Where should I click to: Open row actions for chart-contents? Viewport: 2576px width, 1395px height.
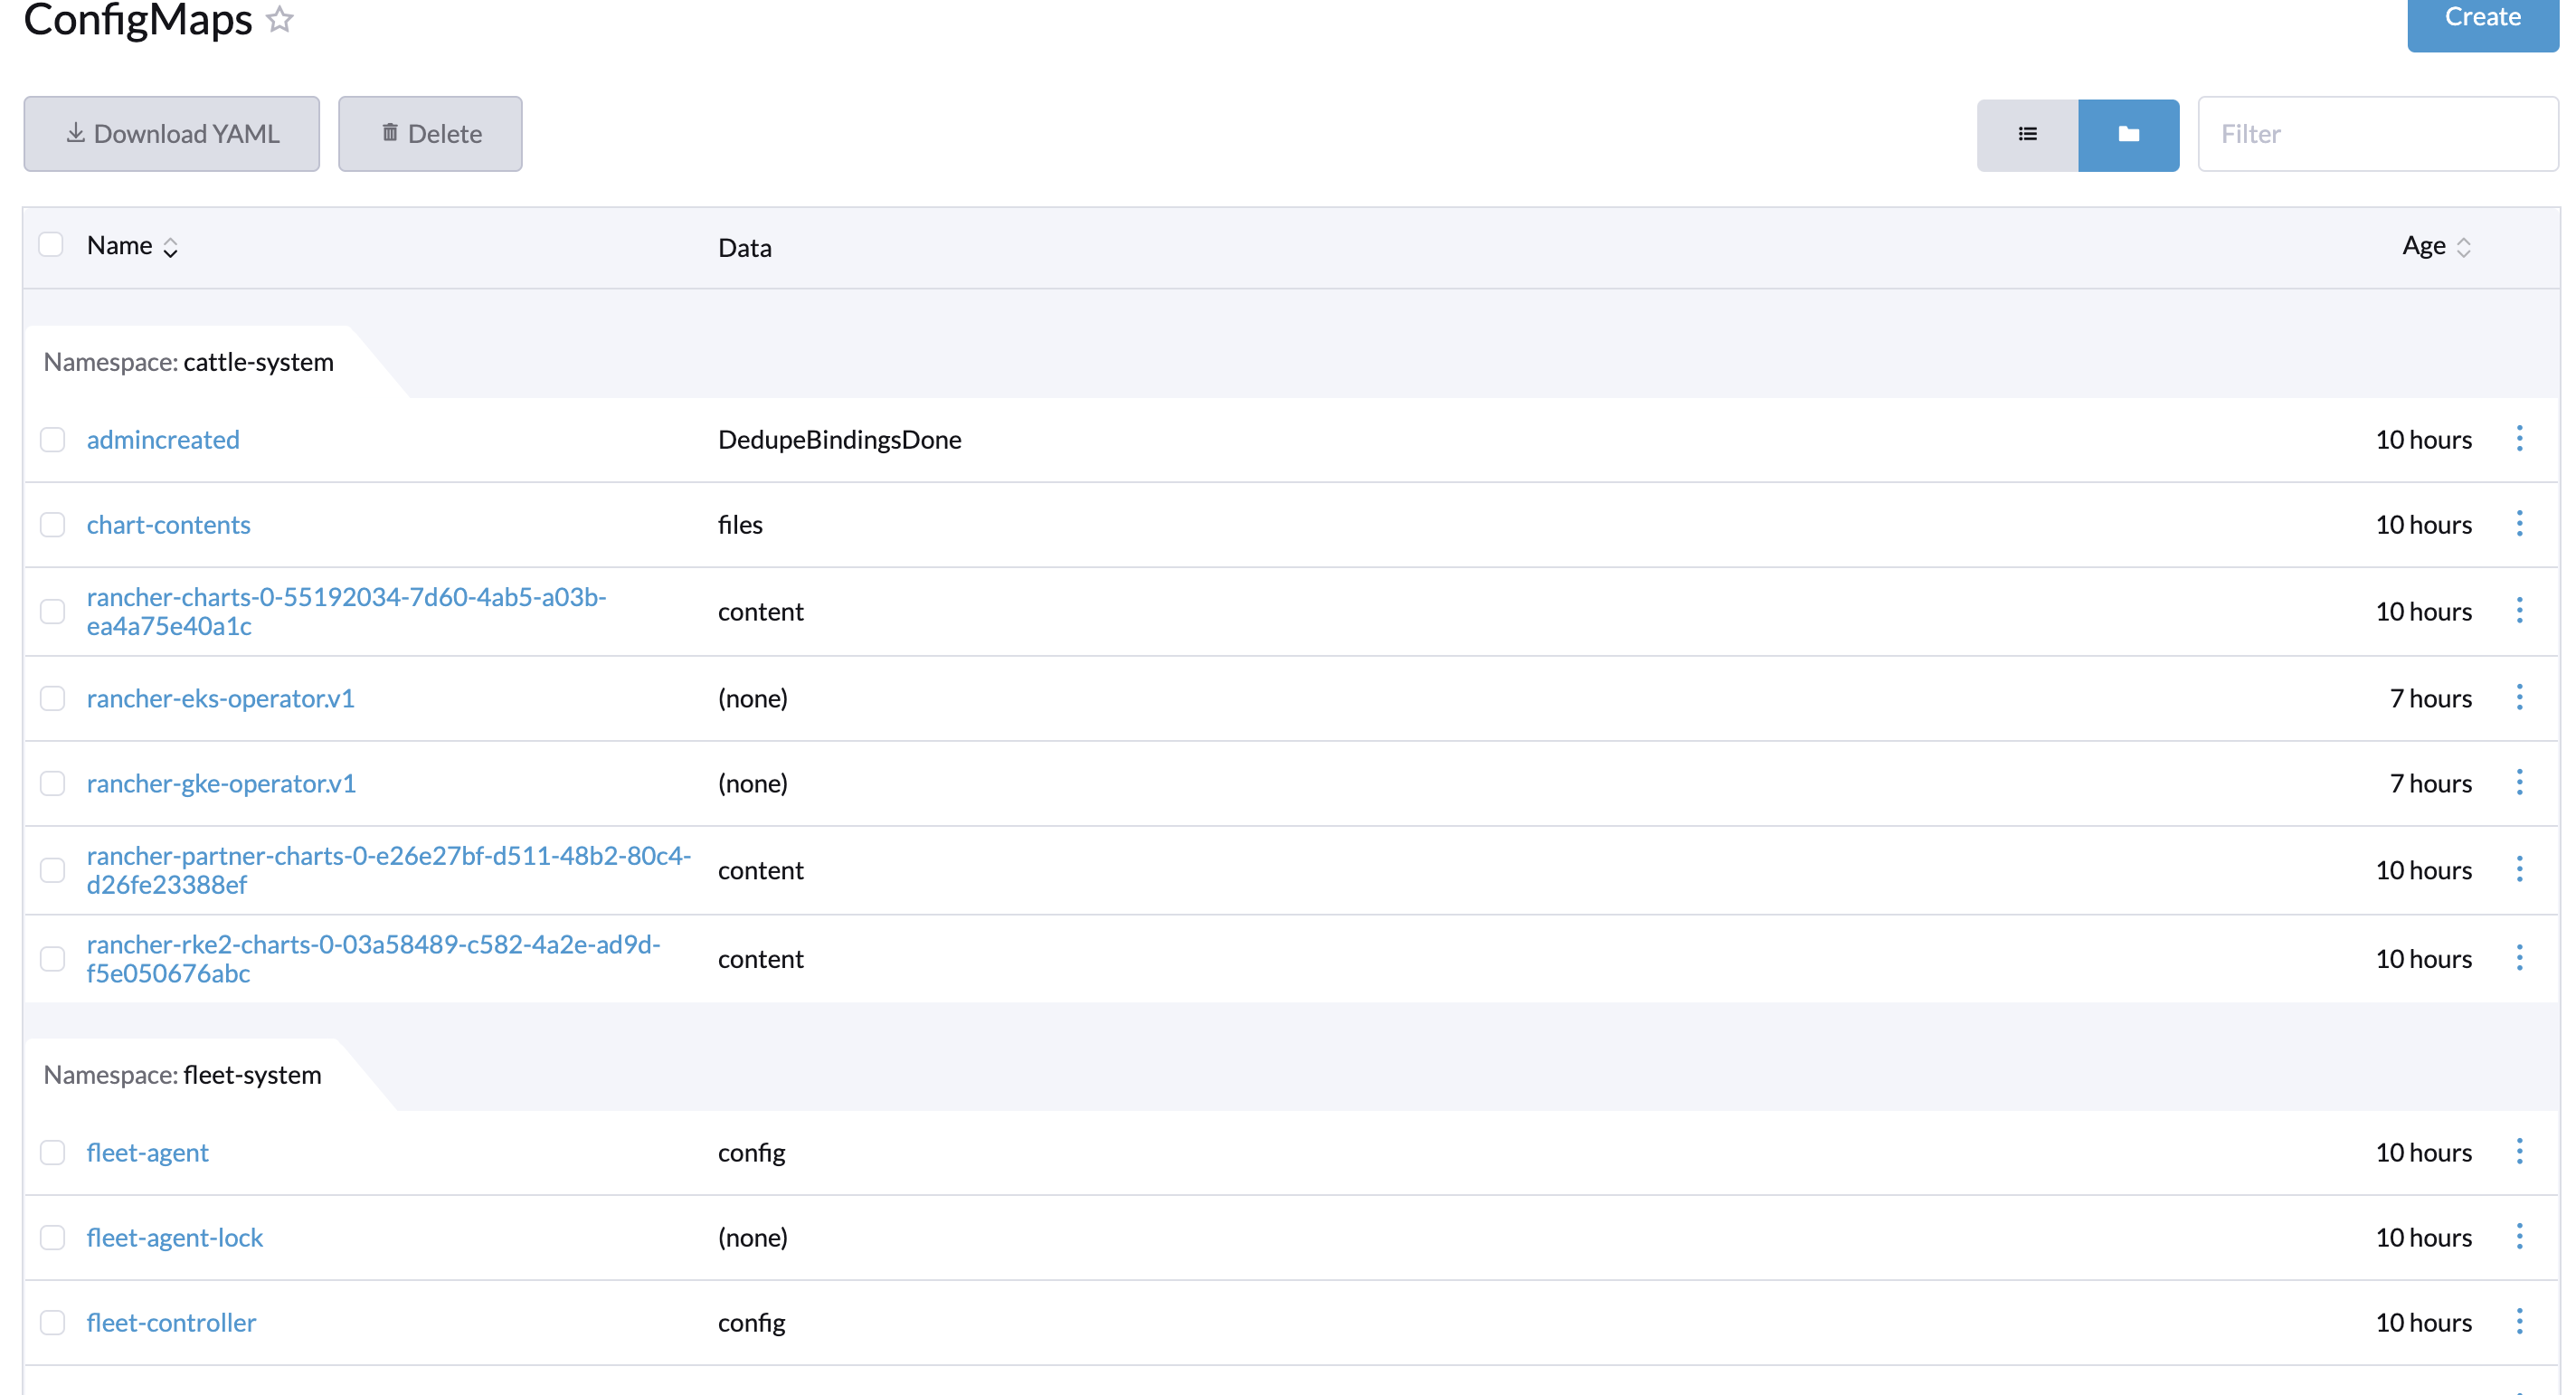(x=2519, y=523)
